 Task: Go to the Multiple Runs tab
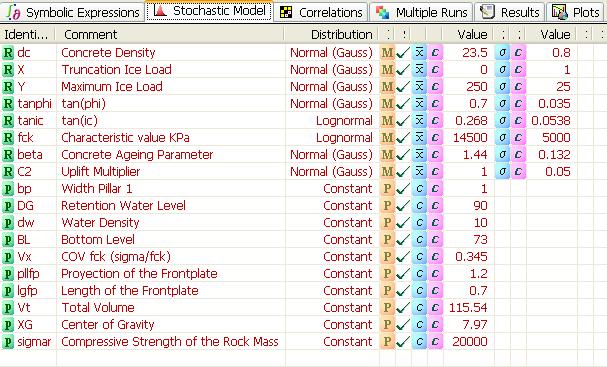(x=421, y=12)
